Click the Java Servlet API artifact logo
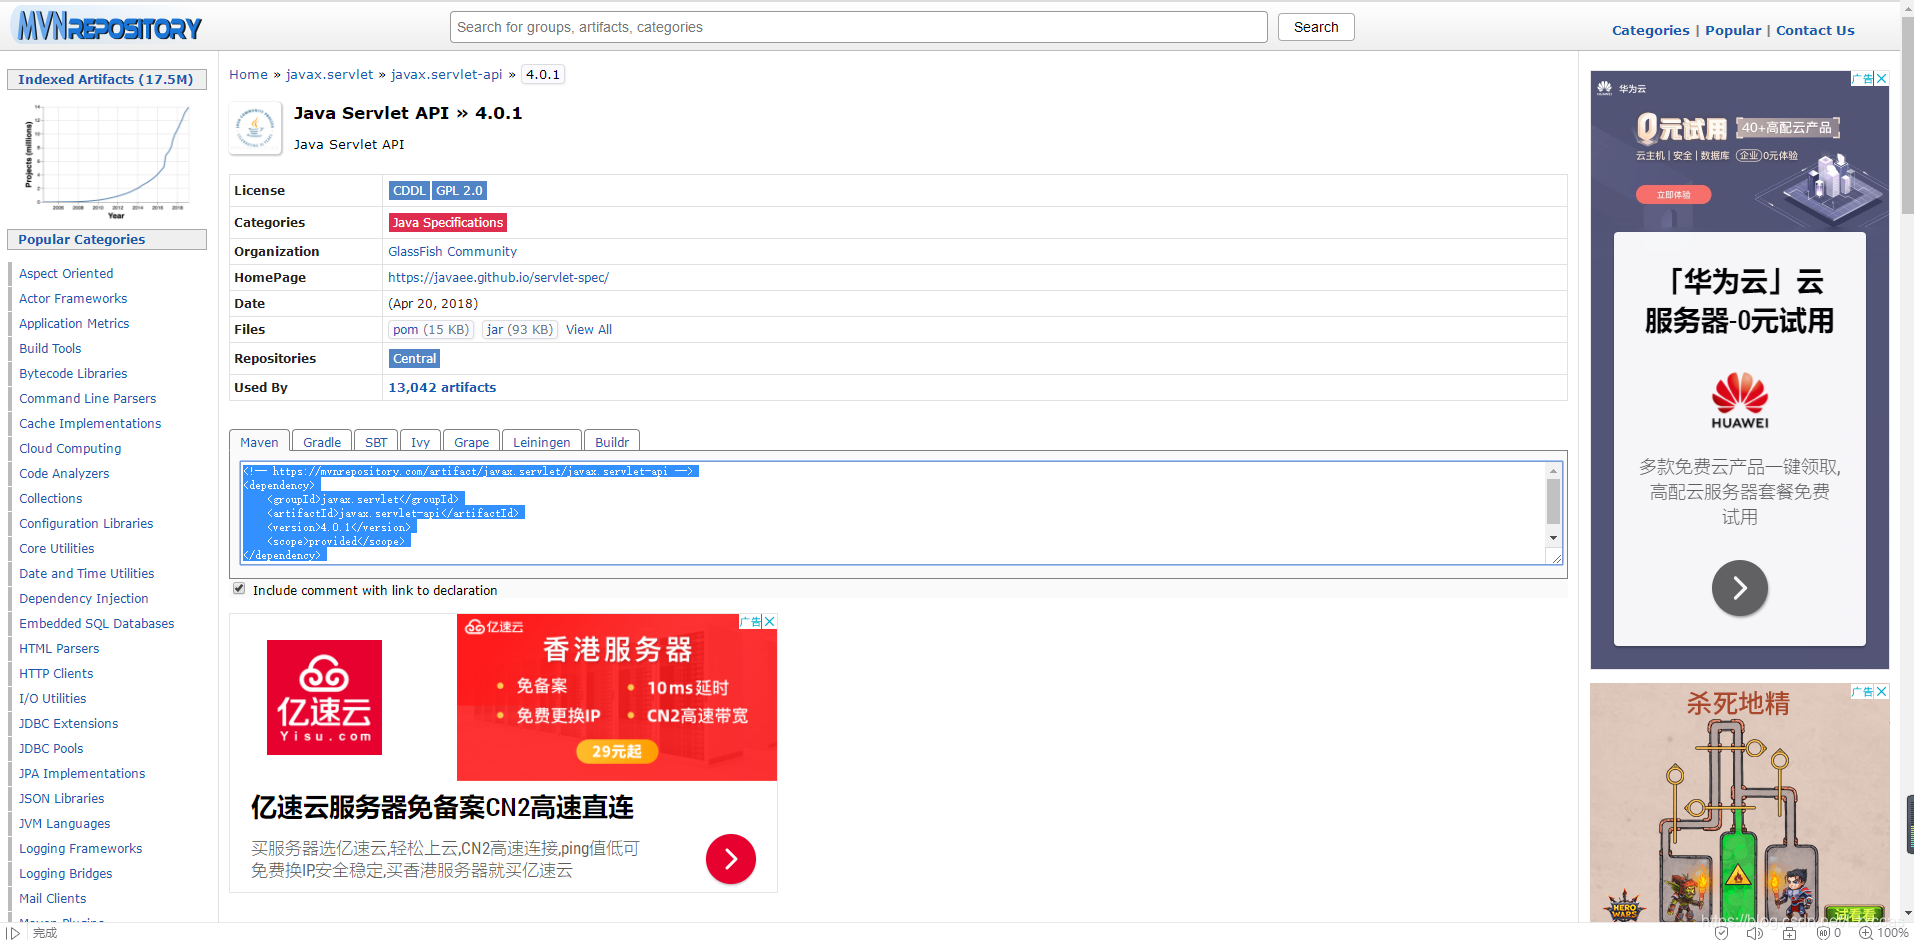Viewport: 1914px width, 940px height. coord(255,128)
